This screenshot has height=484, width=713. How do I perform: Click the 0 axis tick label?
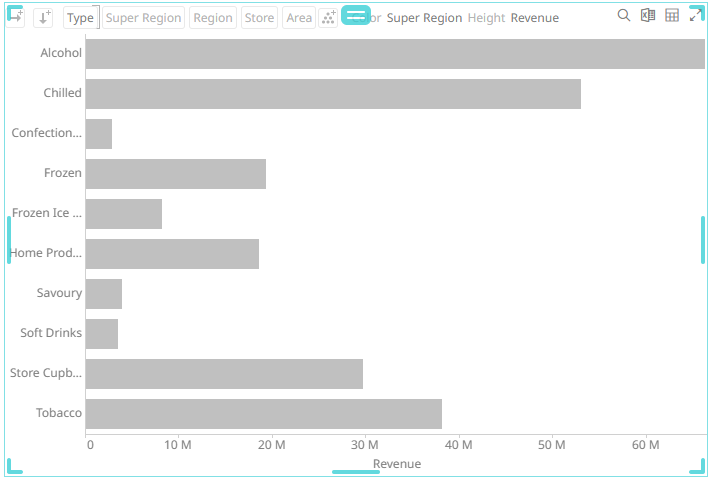point(90,445)
